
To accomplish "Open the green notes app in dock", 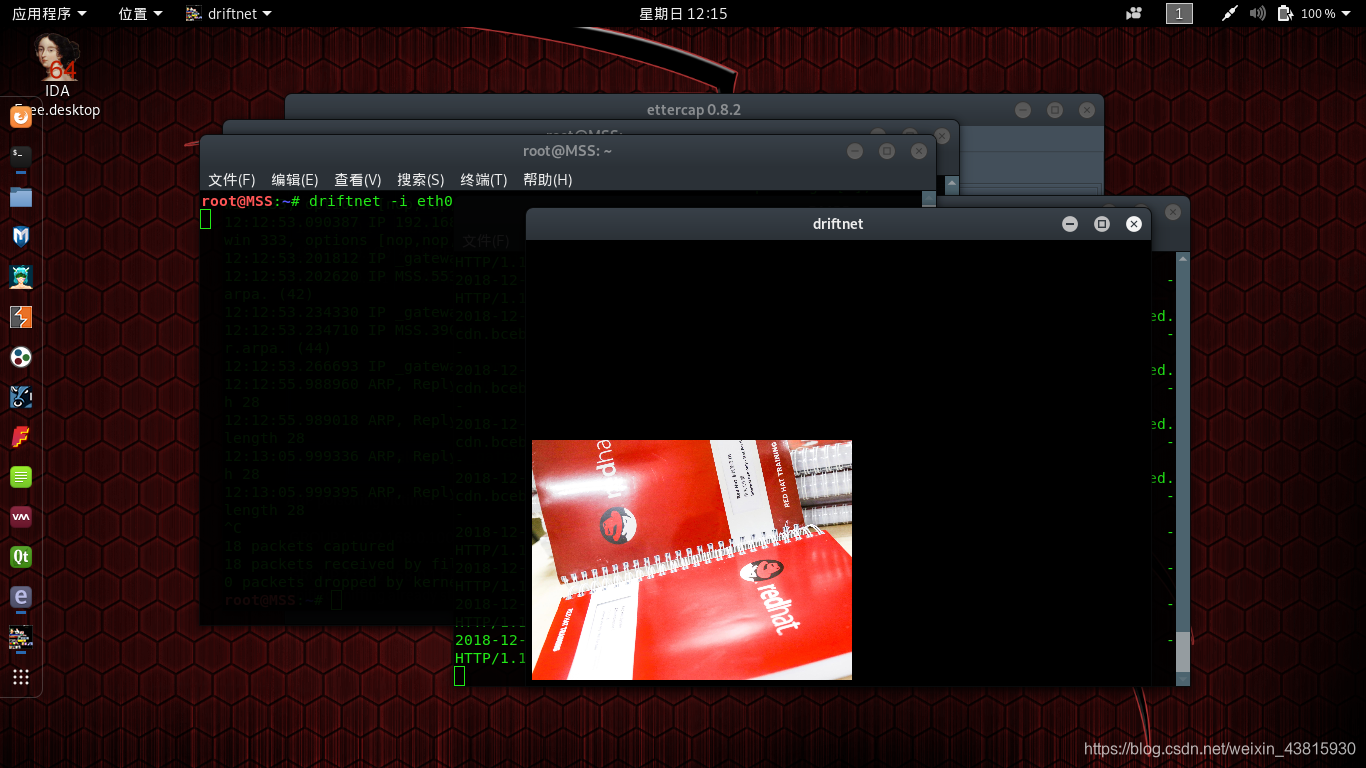I will click(x=21, y=477).
